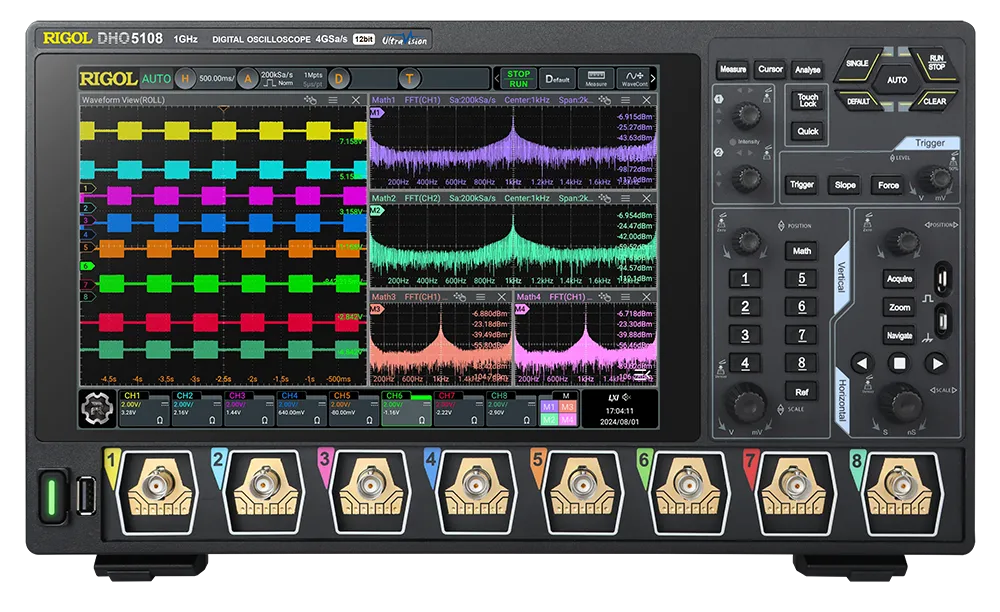Click the Acquire key

click(899, 279)
